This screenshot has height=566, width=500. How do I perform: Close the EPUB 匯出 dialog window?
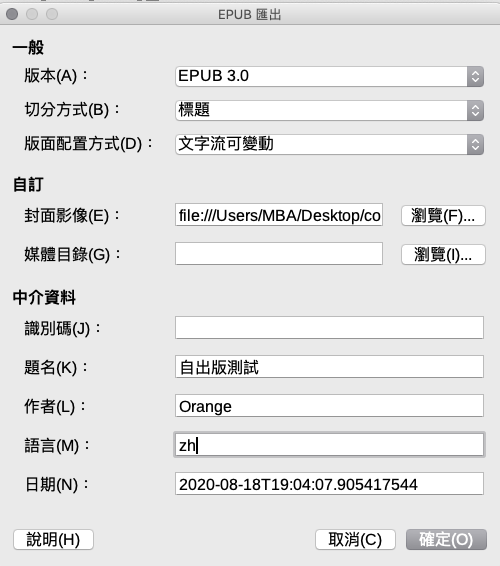click(12, 14)
